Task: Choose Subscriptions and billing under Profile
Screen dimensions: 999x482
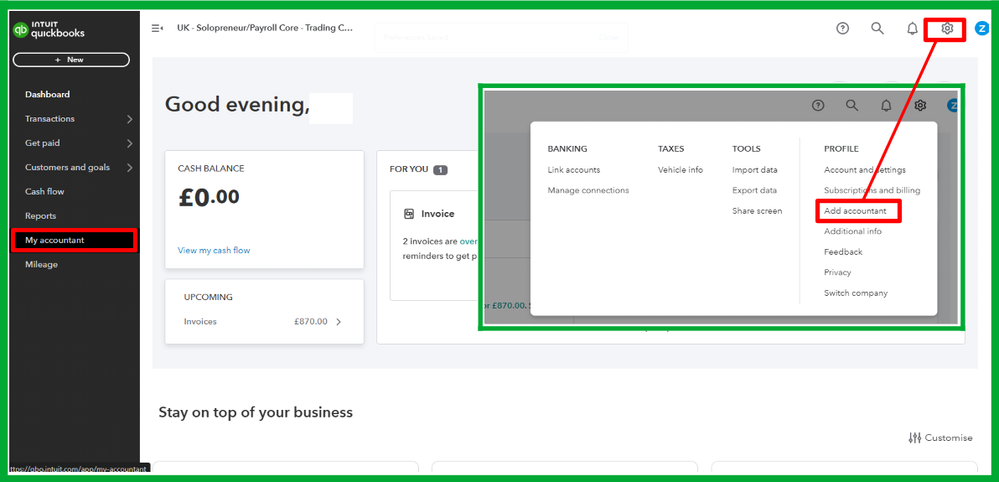Action: coord(872,190)
